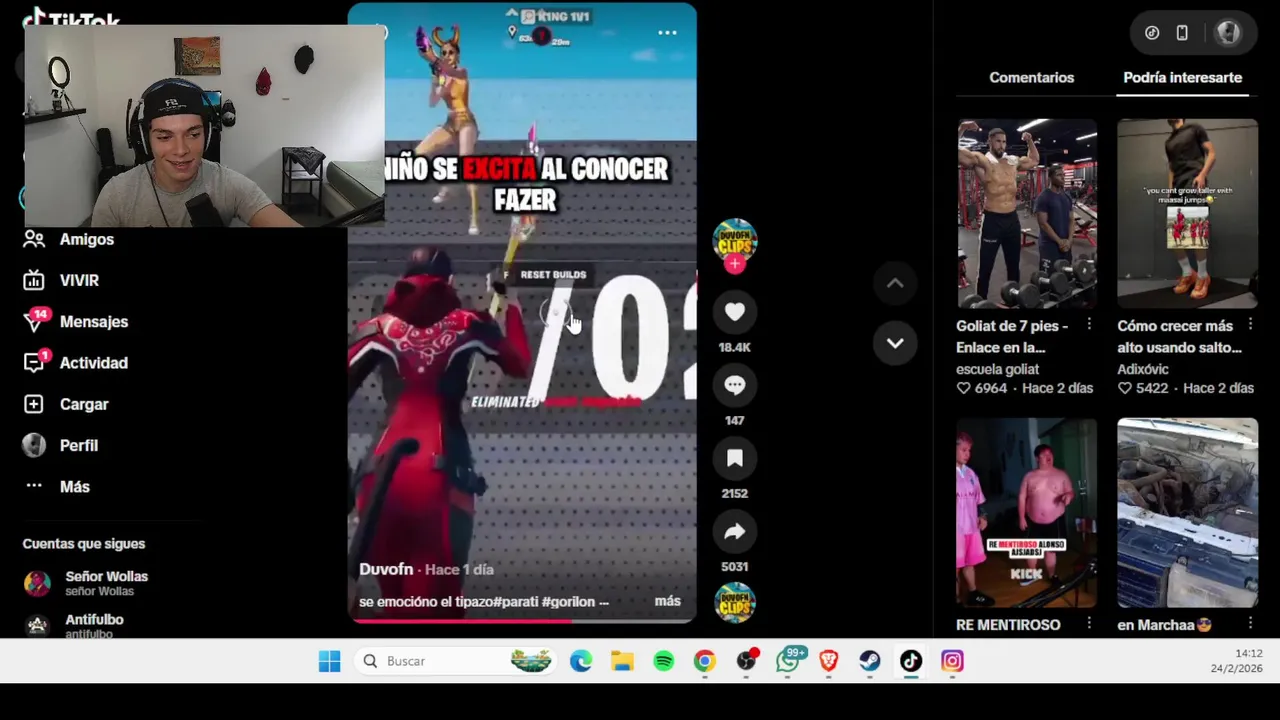Open options for Goliat de 7 pies video
The image size is (1280, 720).
[x=1089, y=325]
